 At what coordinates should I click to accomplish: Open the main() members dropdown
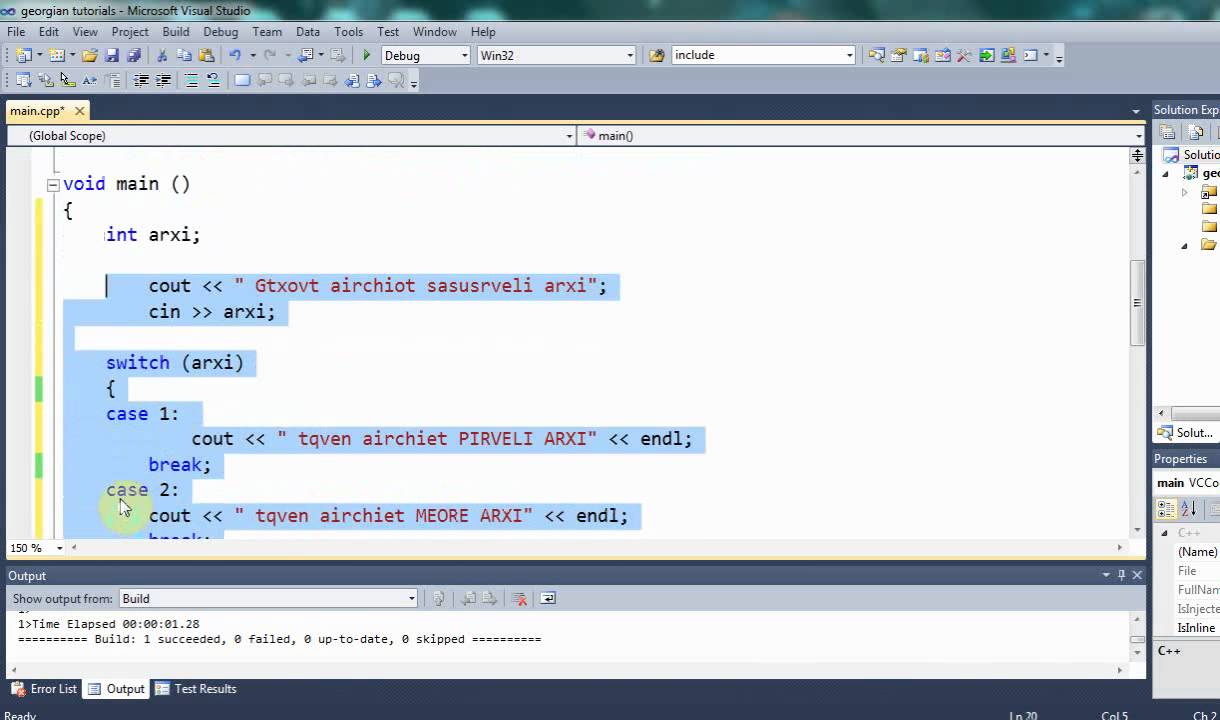[1138, 136]
